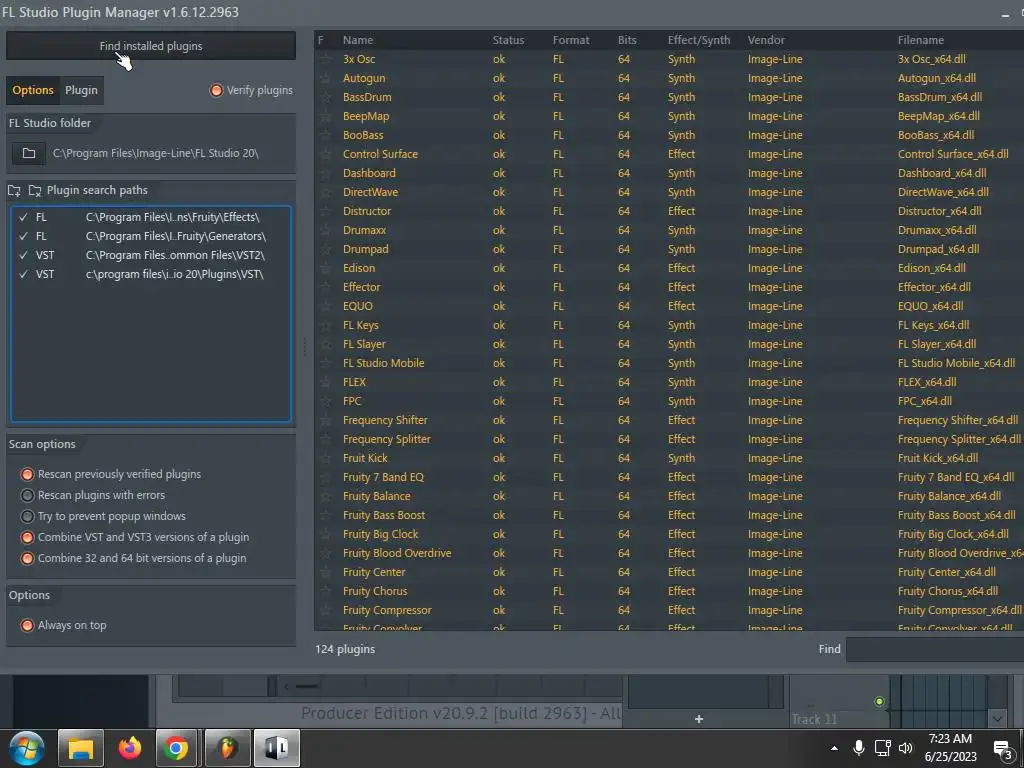Click the Plugin Manager taskbar icon
The image size is (1024, 768).
[276, 748]
